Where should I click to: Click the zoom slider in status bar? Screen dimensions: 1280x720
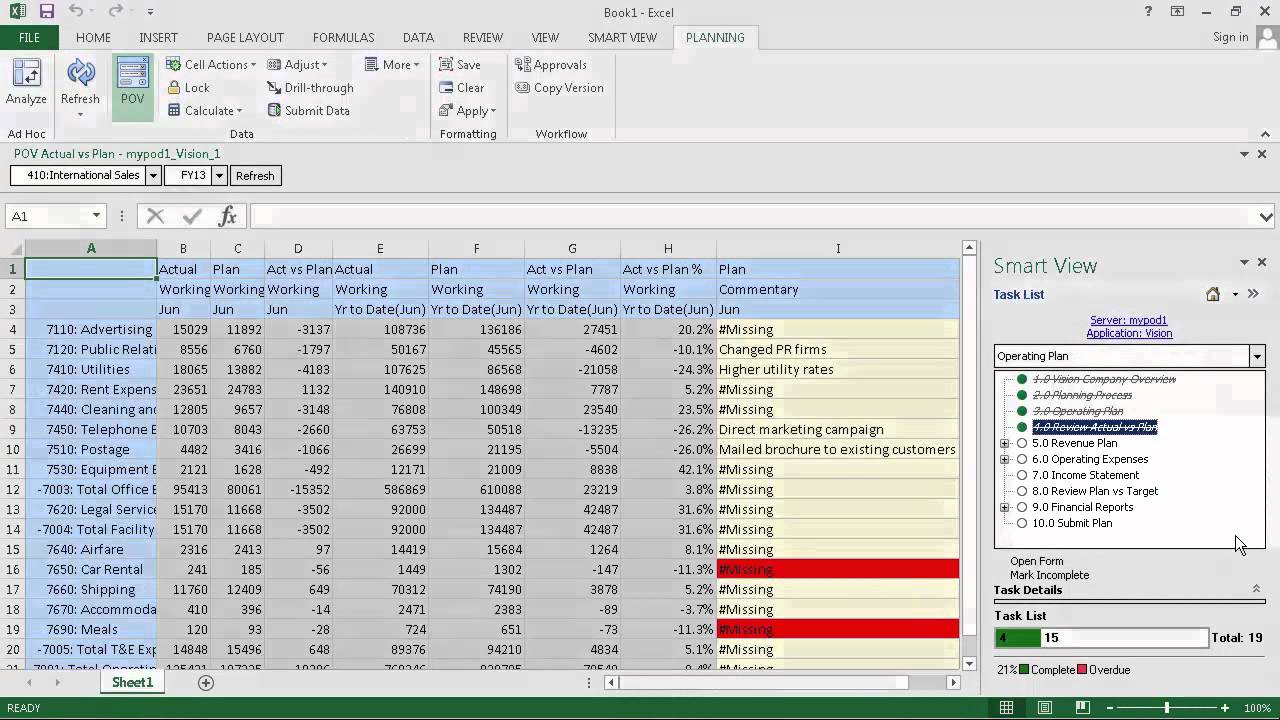[x=1166, y=708]
